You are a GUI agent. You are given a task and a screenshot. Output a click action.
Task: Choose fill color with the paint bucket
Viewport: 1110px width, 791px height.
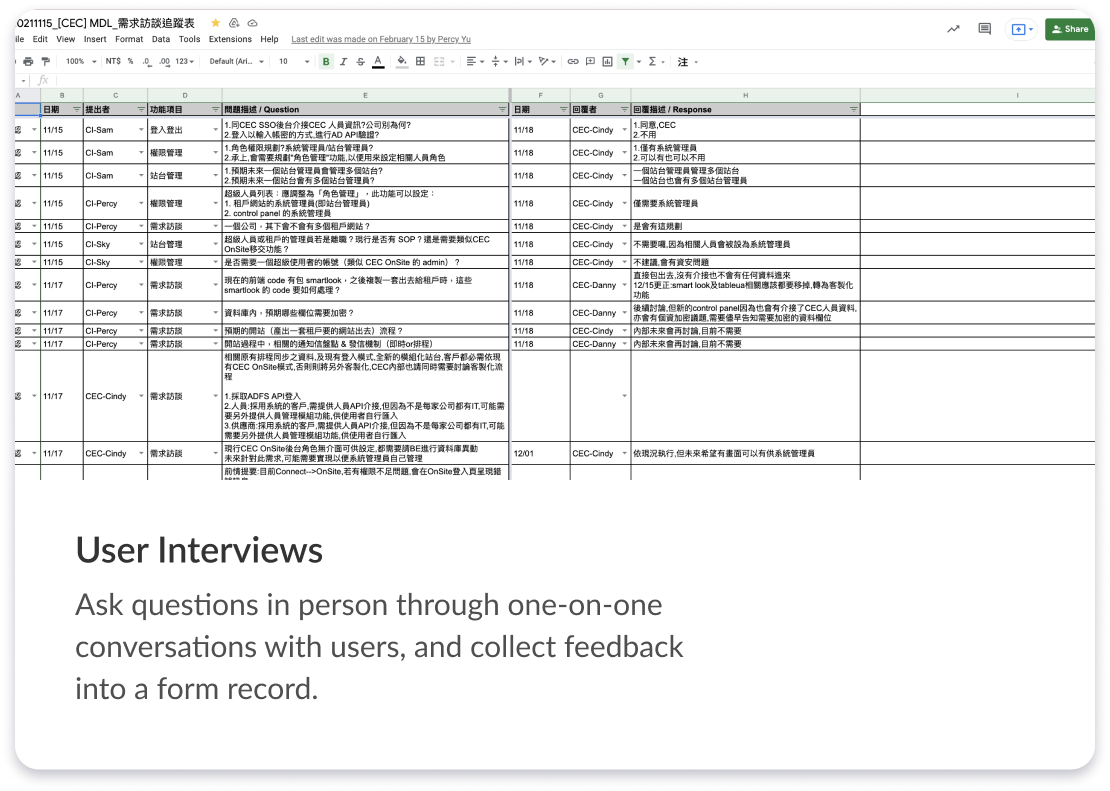pyautogui.click(x=402, y=62)
